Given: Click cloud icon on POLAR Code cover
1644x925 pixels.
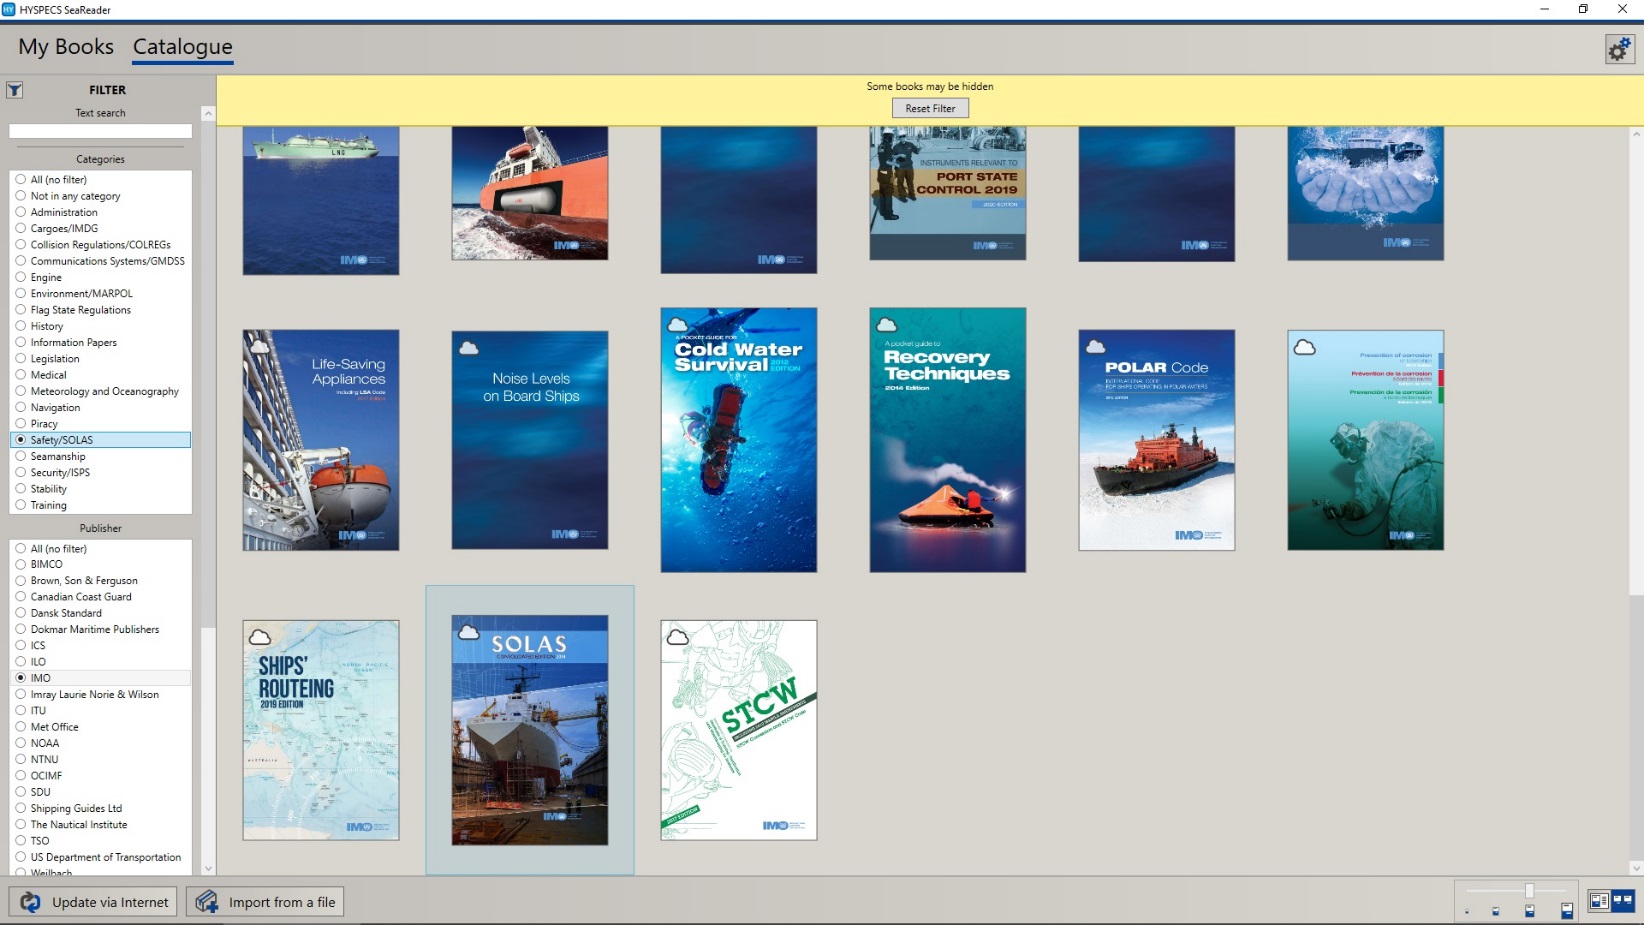Looking at the screenshot, I should coord(1095,347).
